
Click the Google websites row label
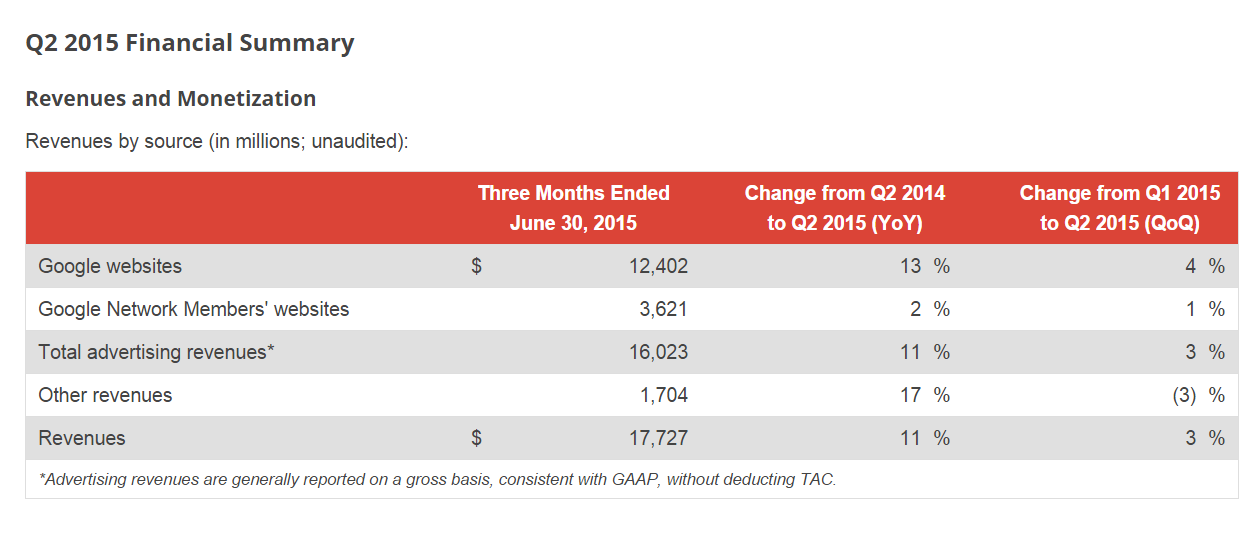110,266
